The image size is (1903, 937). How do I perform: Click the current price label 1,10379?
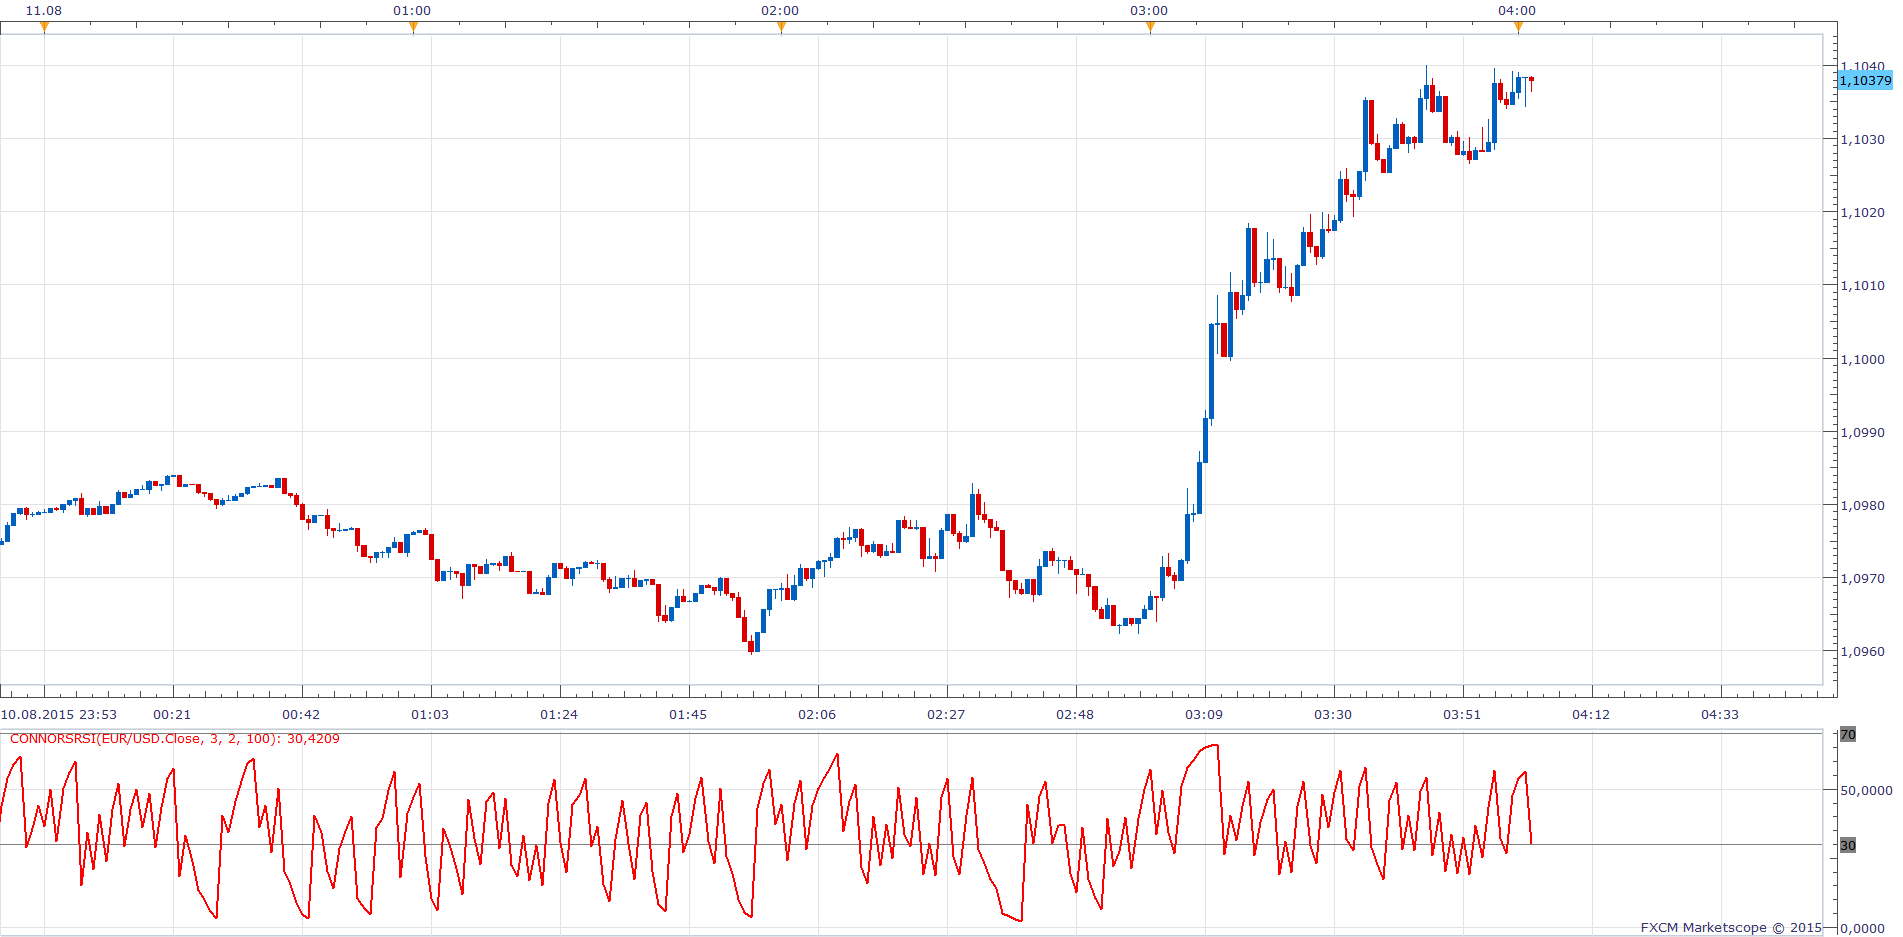(1865, 80)
